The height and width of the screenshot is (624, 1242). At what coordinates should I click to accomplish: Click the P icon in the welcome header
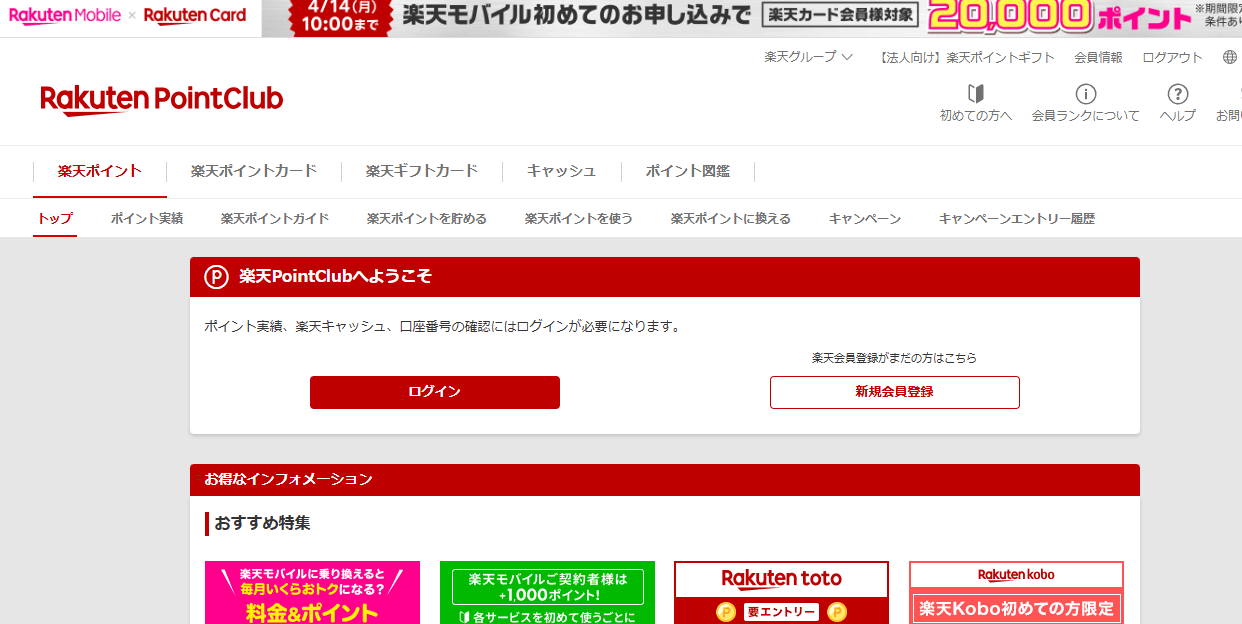[x=216, y=277]
